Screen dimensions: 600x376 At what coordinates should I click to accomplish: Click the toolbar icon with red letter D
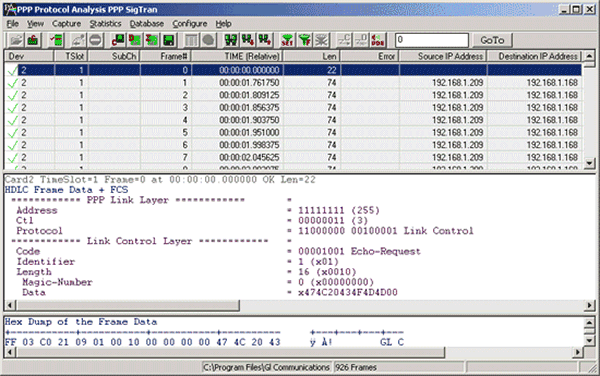click(x=135, y=40)
